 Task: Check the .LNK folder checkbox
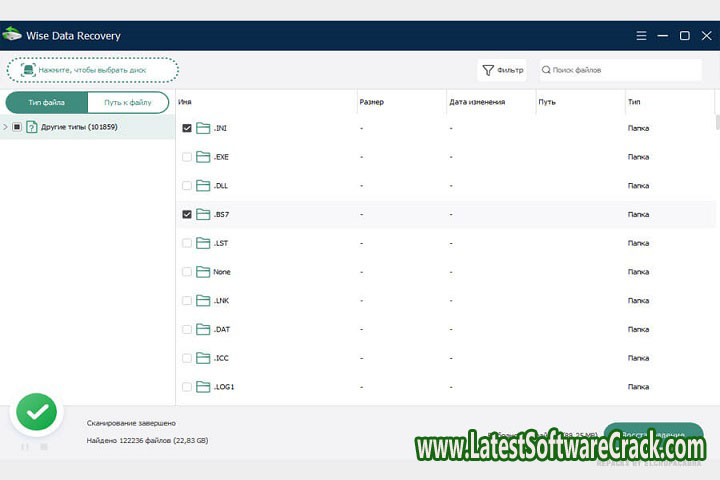pos(187,300)
